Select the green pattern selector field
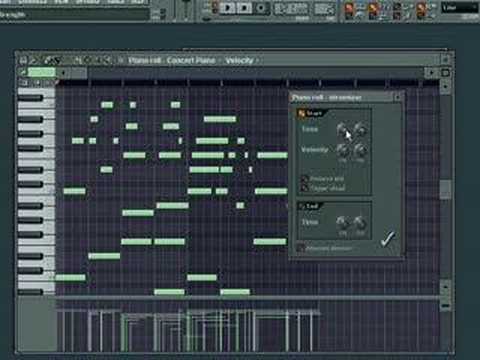480x360 pixels. (x=42, y=72)
